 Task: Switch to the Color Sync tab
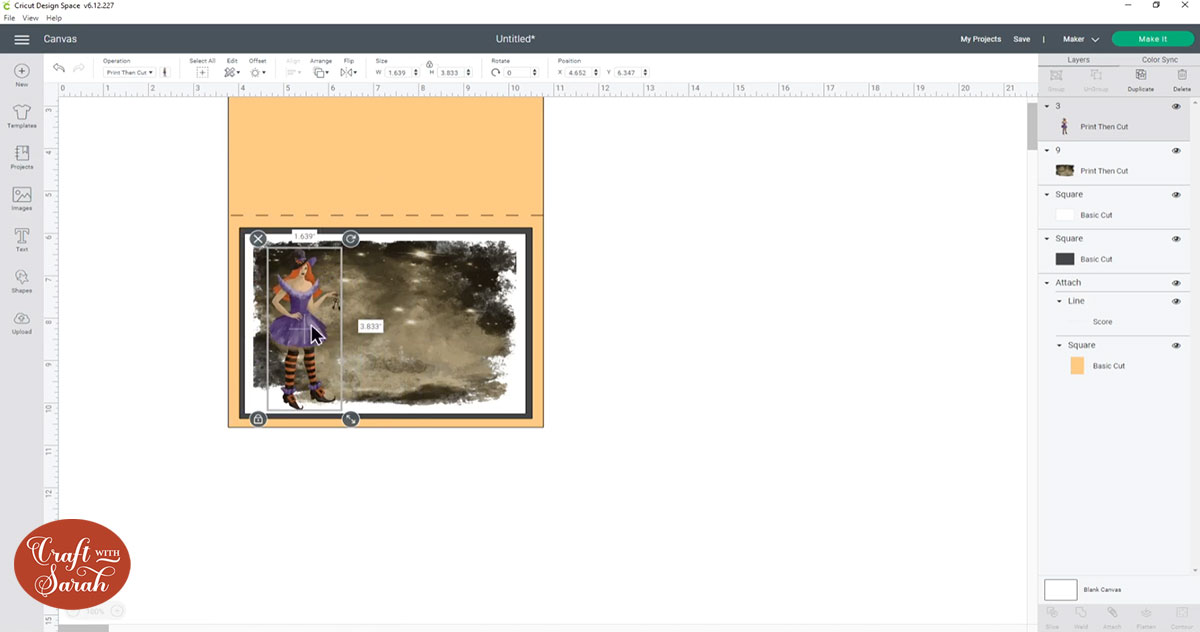click(x=1159, y=60)
